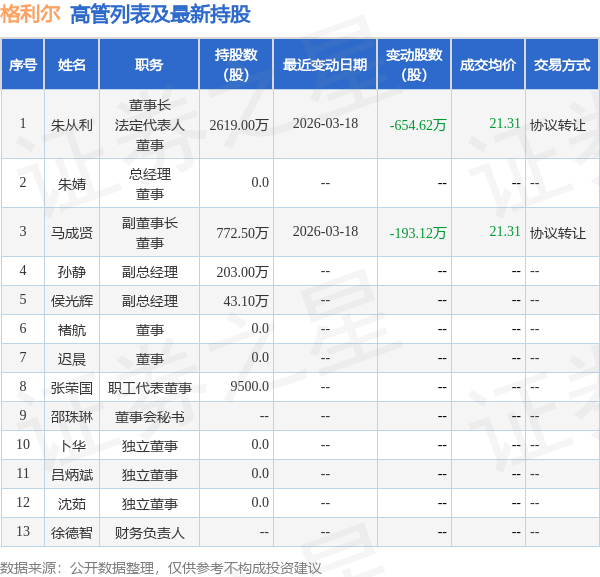Click the holding value 2619.00万

point(239,125)
